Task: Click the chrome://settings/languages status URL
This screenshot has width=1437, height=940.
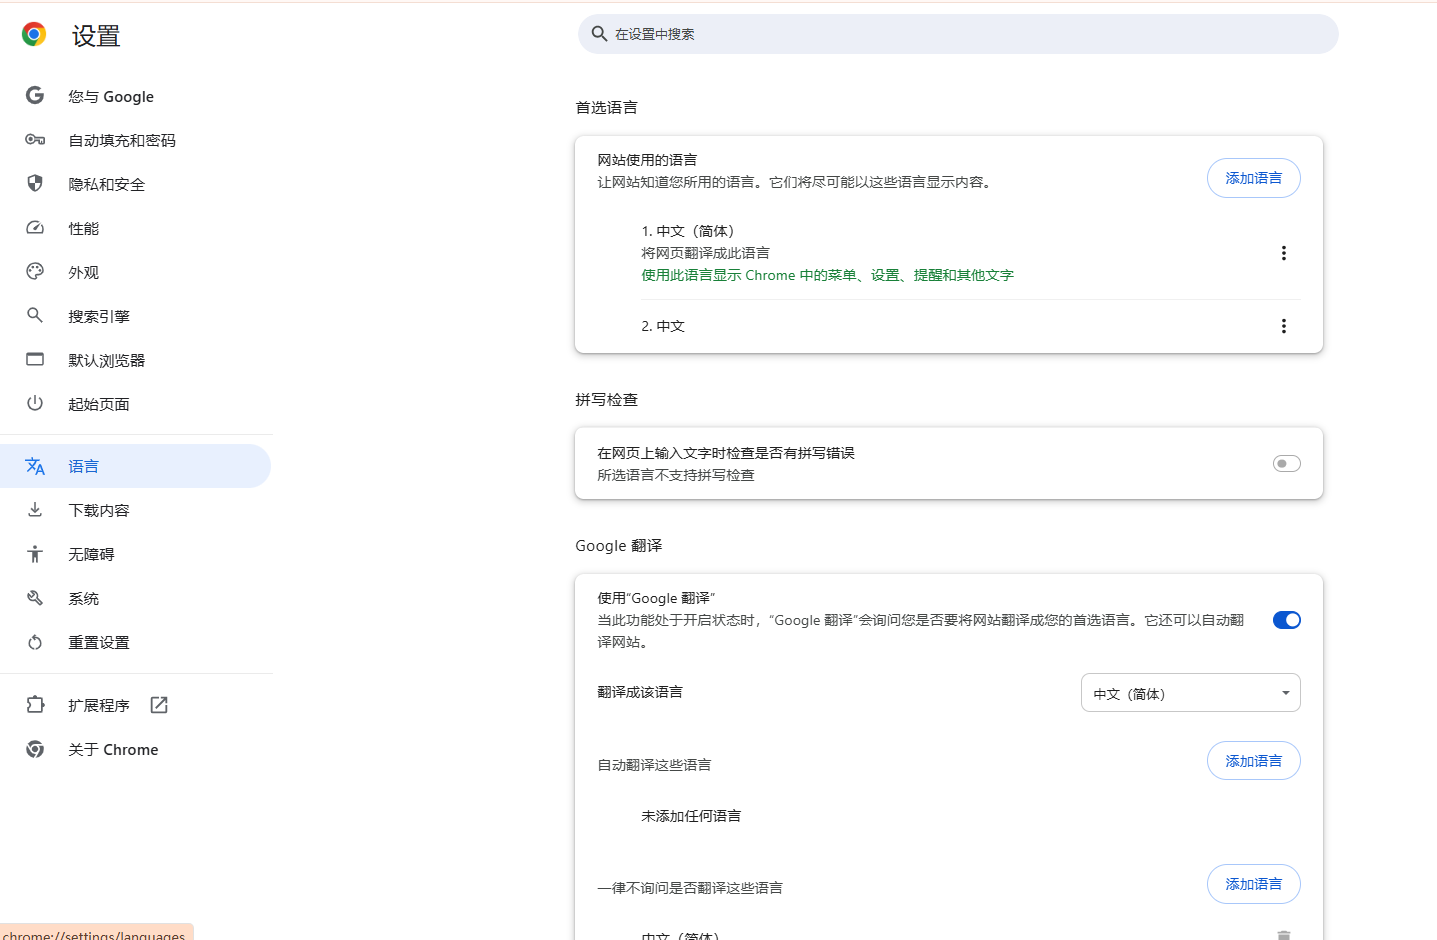Action: click(94, 934)
